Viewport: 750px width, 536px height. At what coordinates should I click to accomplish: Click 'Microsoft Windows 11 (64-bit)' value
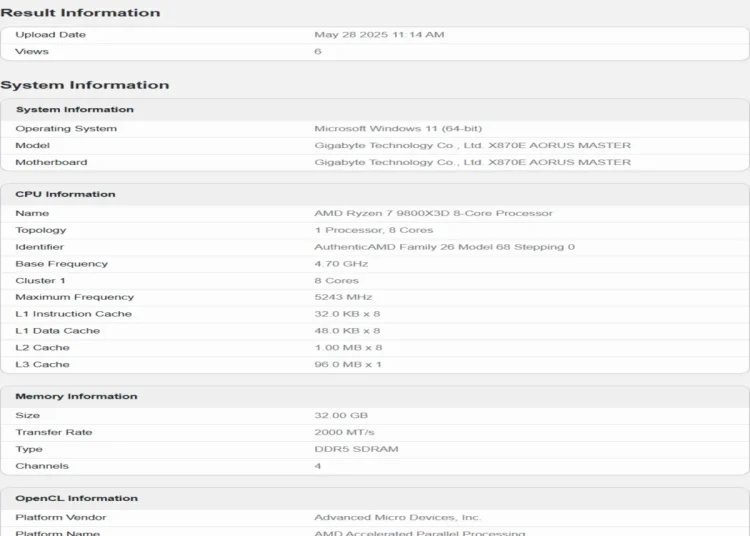point(398,129)
